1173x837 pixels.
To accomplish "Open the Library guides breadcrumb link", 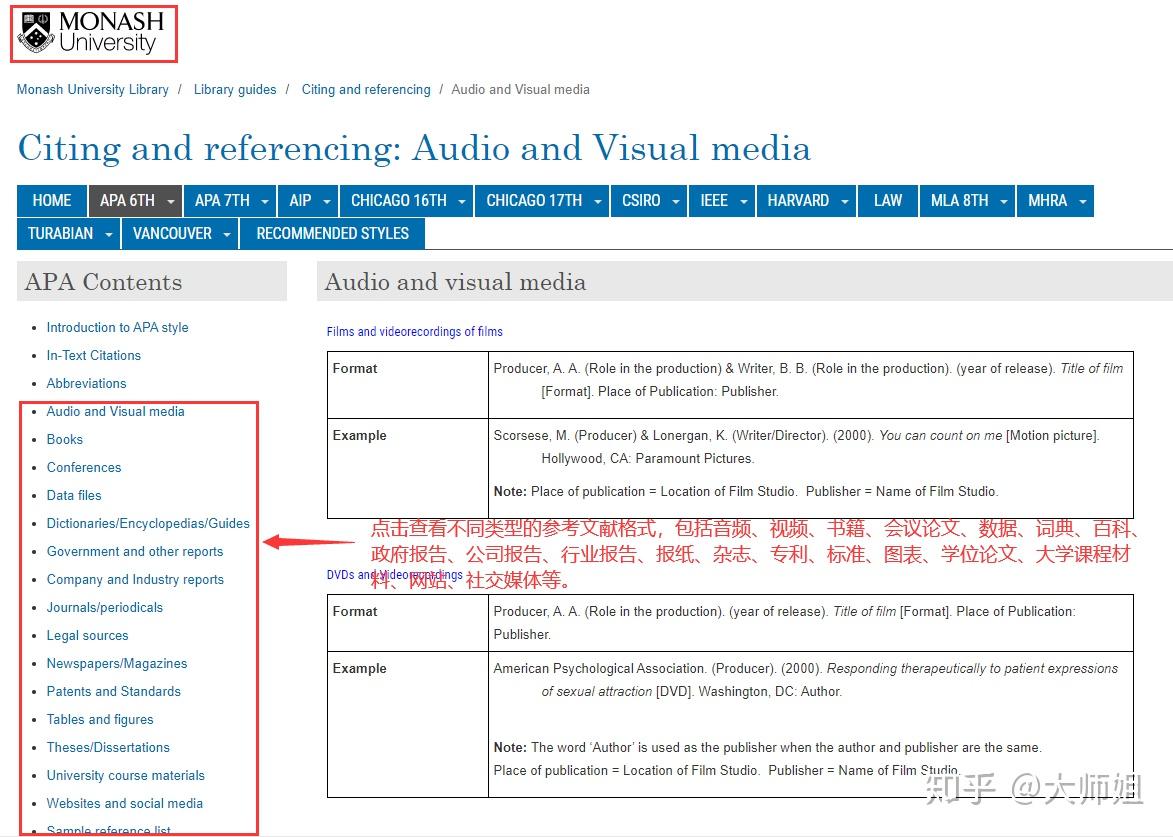I will (235, 90).
